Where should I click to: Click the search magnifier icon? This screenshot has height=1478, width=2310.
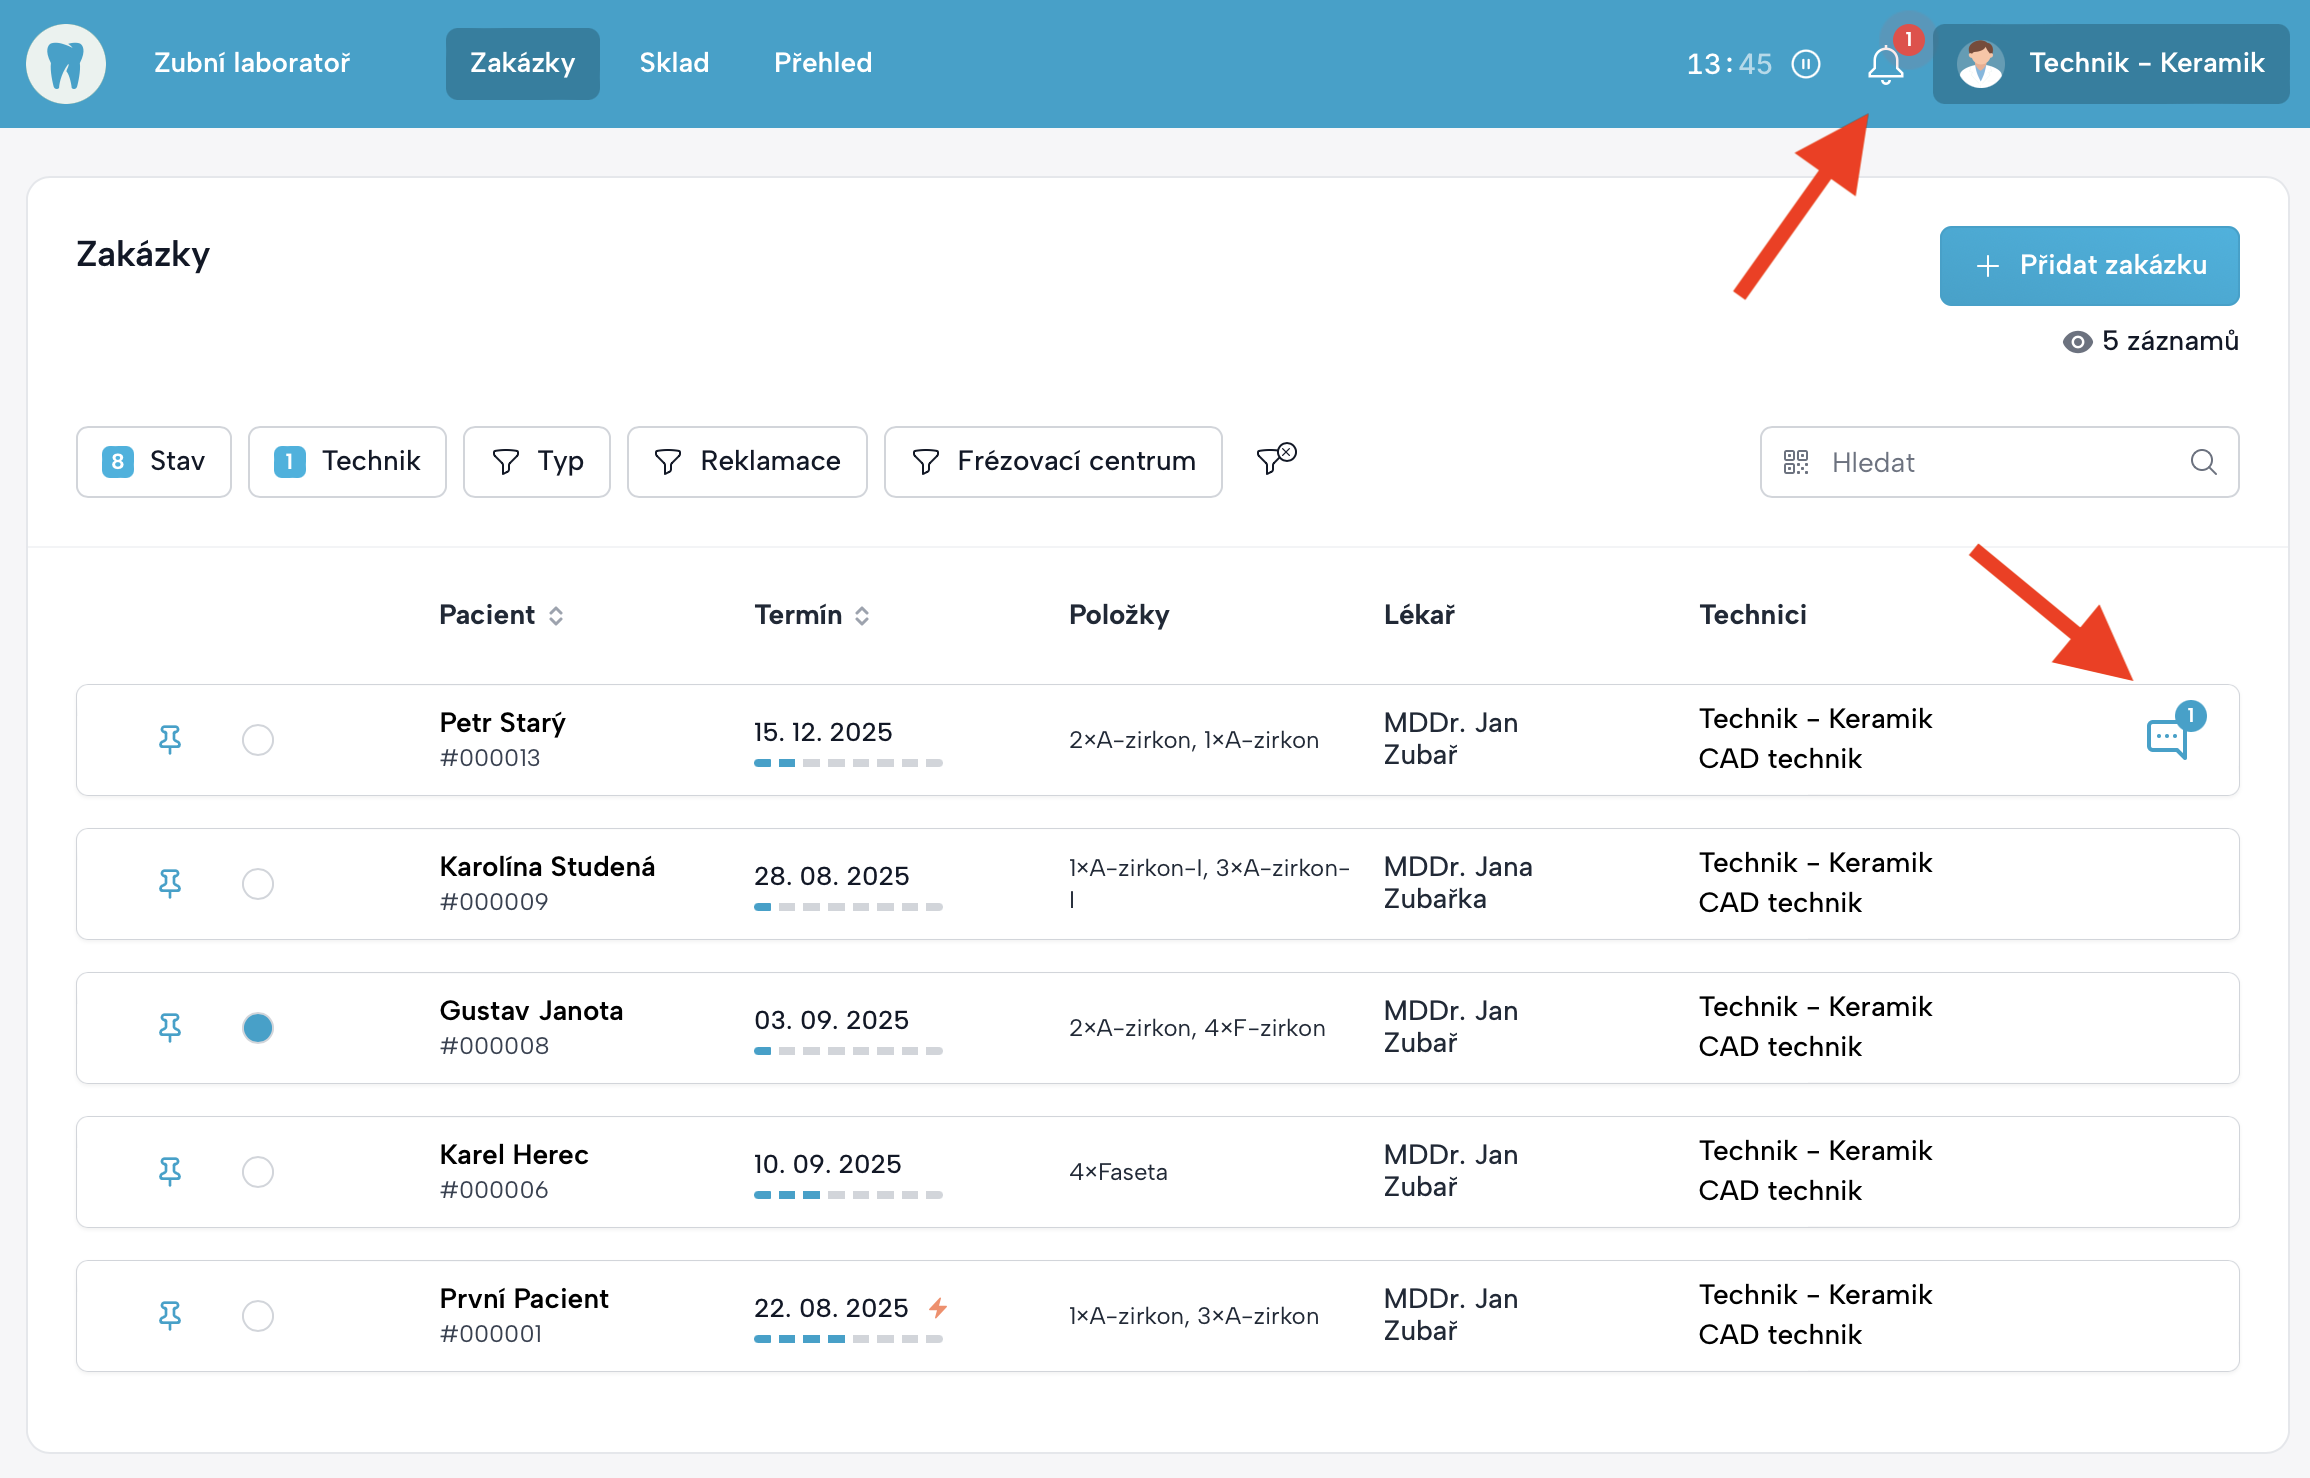pyautogui.click(x=2203, y=462)
